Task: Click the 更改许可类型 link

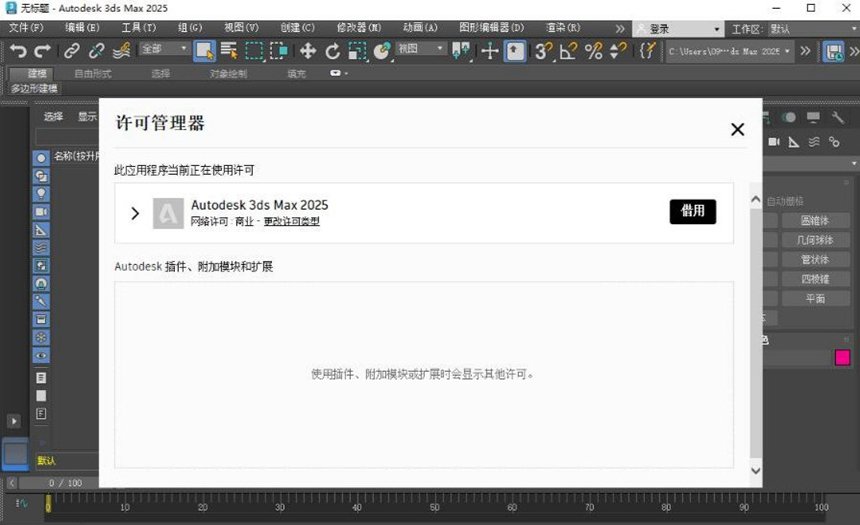Action: pos(291,222)
